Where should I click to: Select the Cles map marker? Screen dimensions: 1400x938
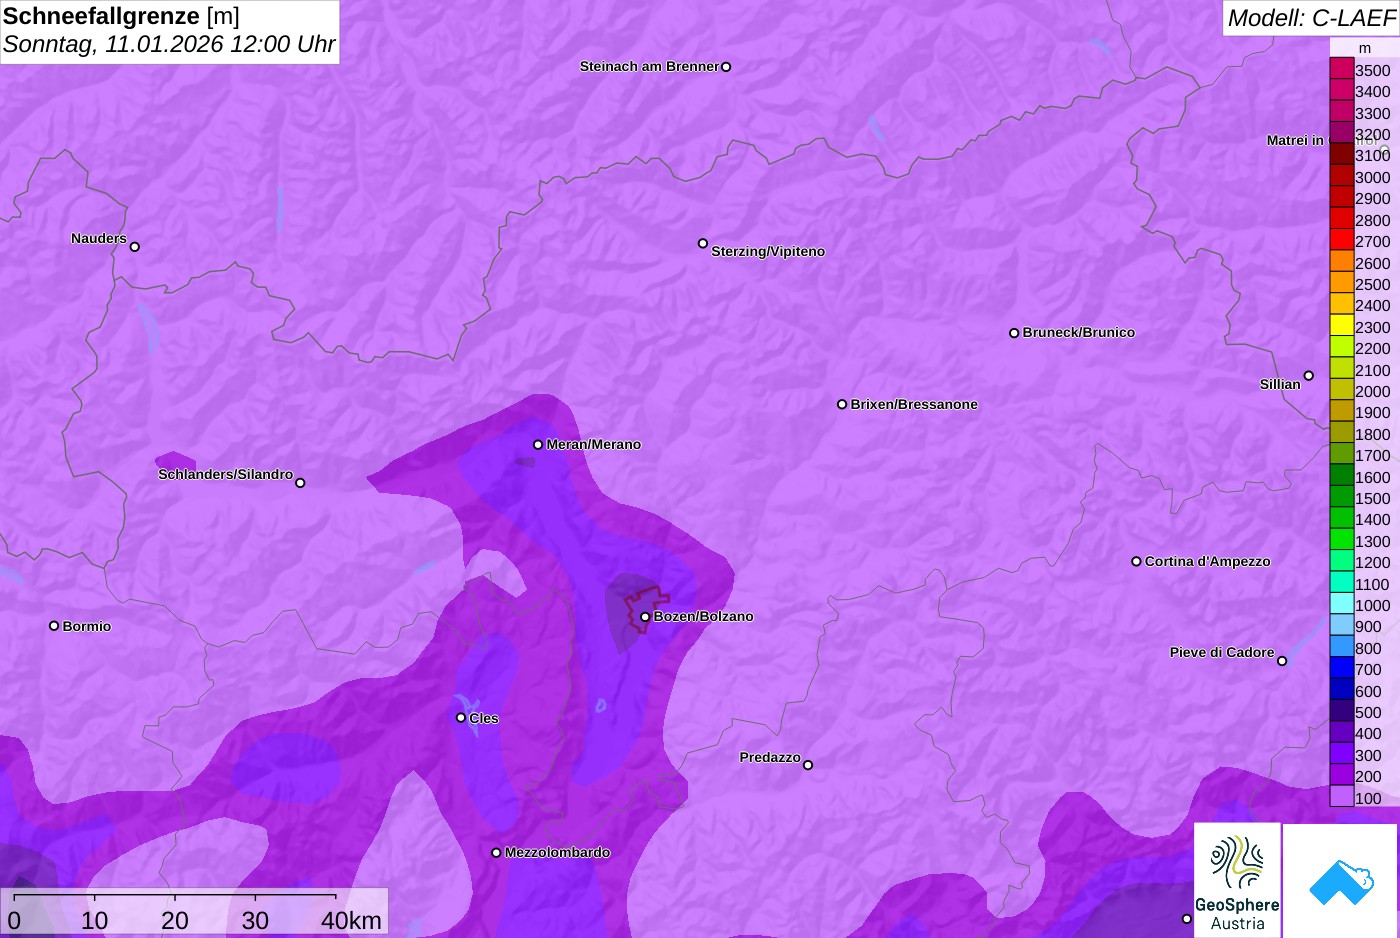[x=461, y=718]
